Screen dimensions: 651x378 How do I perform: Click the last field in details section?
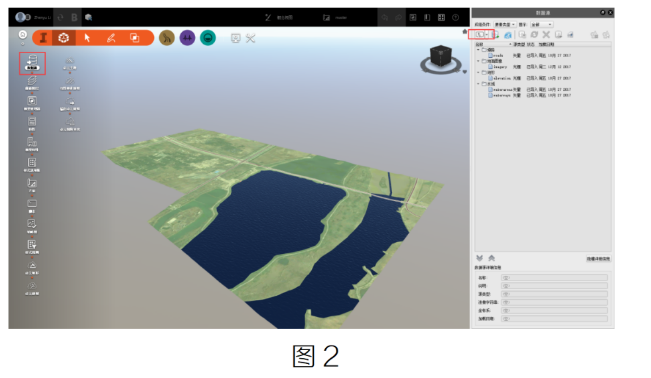pos(554,319)
